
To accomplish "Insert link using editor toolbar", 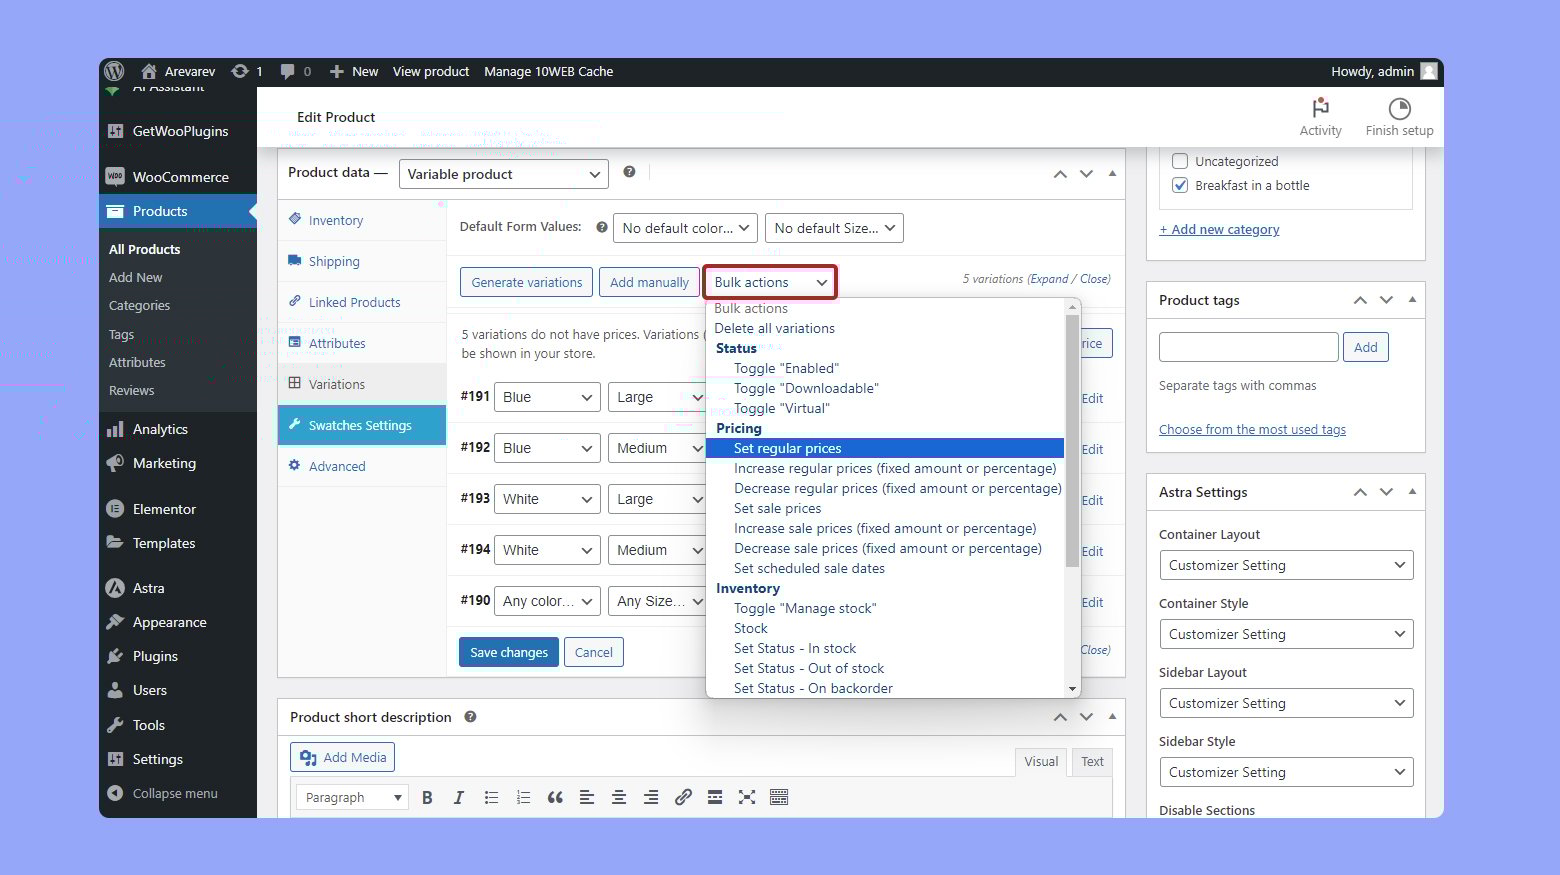I will [683, 797].
